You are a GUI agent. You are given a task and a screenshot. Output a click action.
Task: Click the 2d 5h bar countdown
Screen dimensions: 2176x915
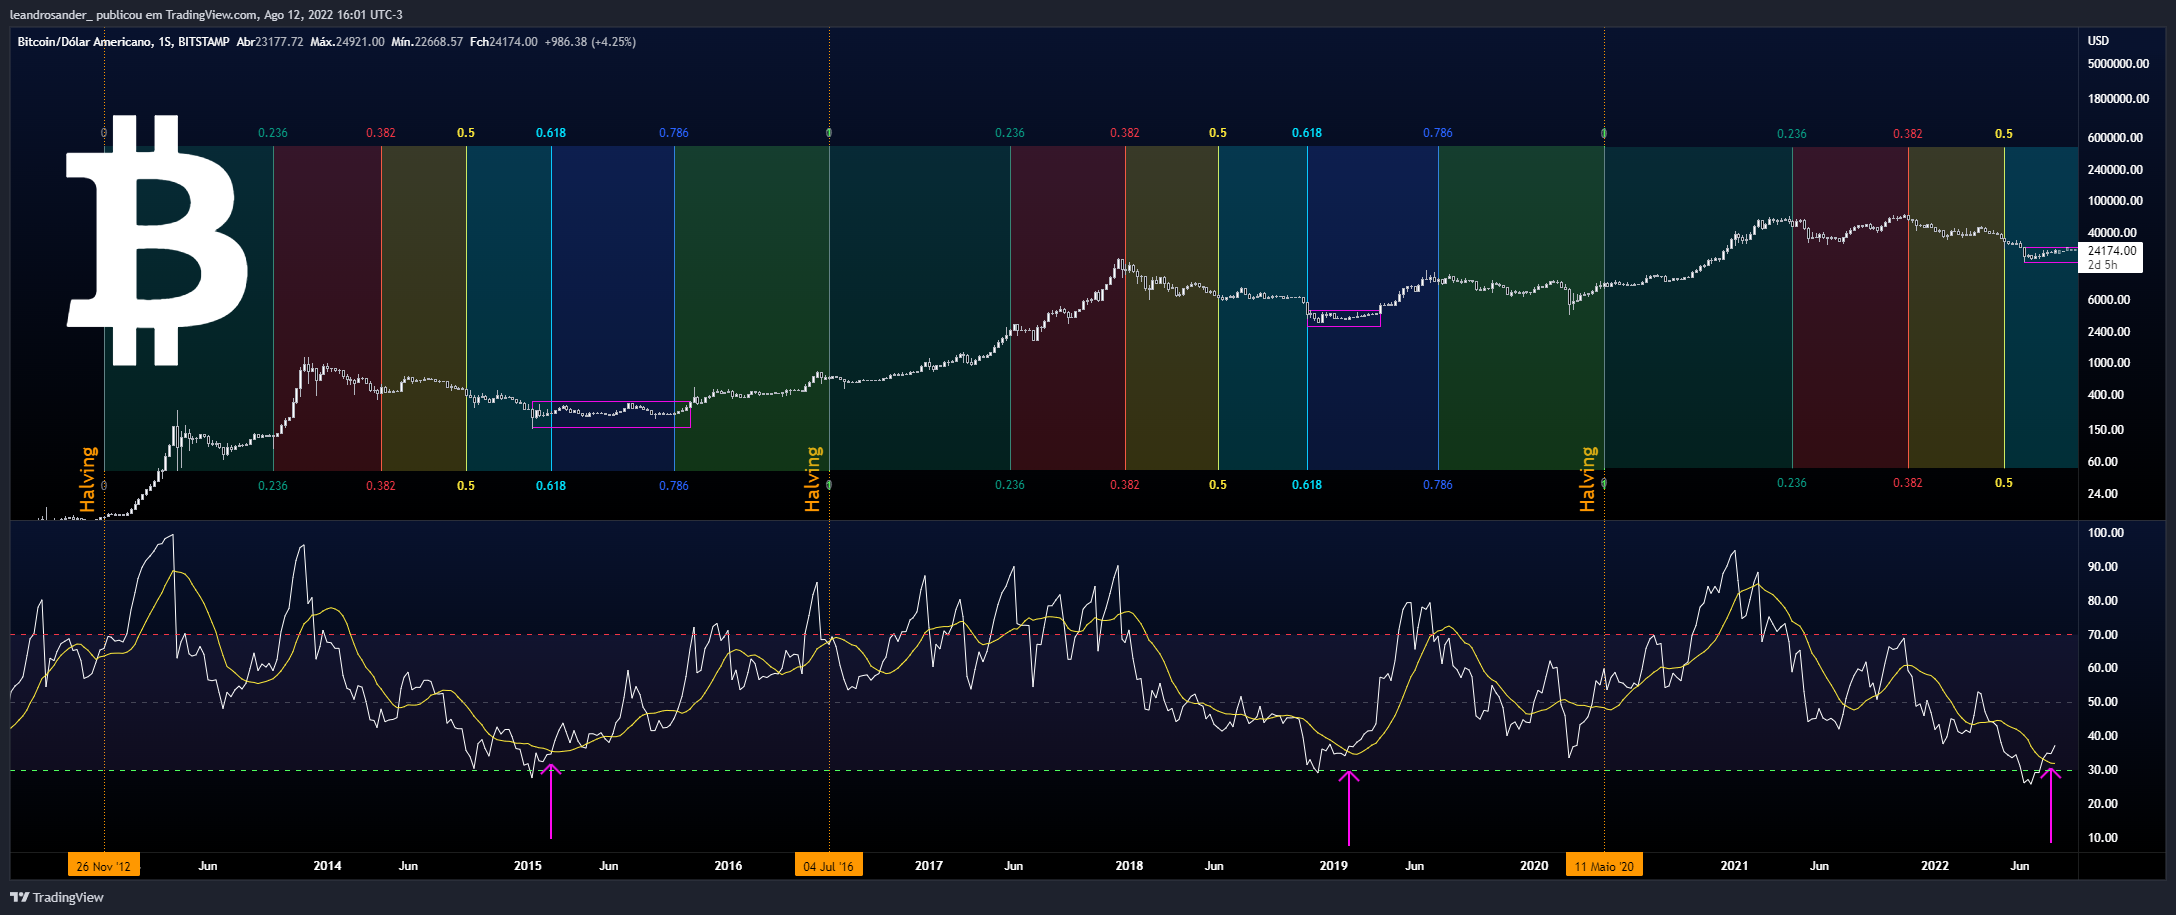2102,265
